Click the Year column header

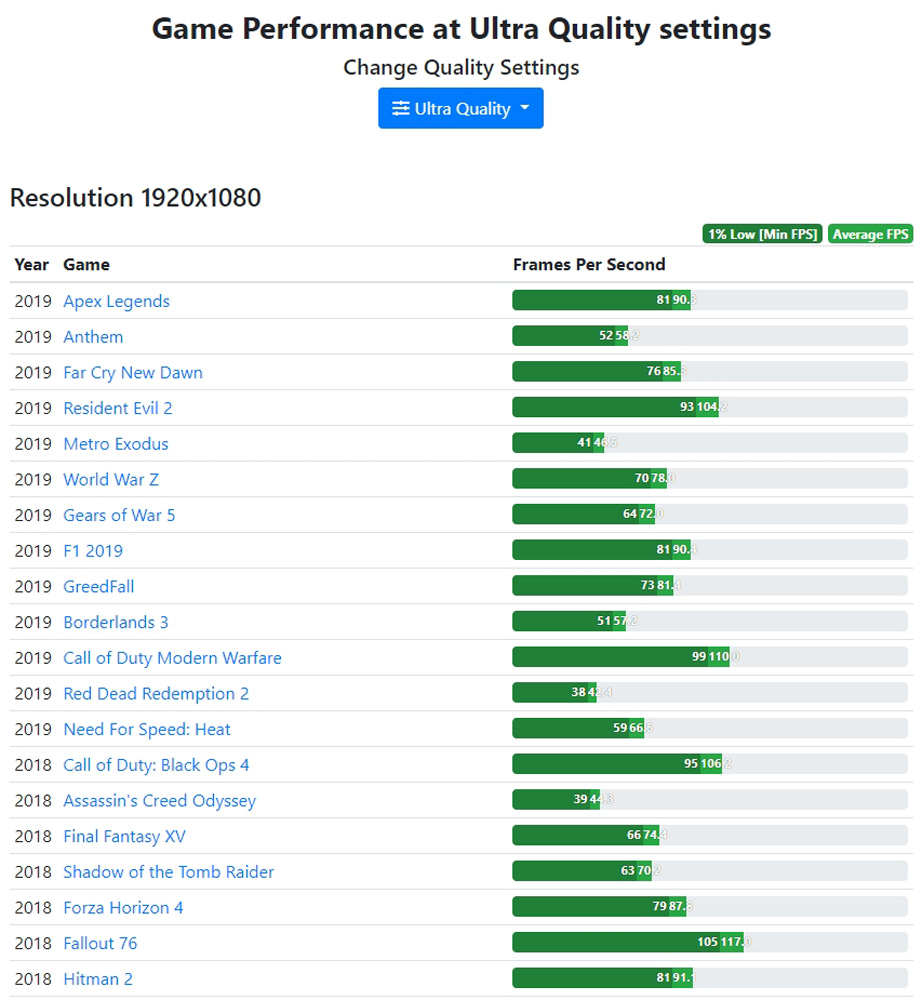pos(31,265)
